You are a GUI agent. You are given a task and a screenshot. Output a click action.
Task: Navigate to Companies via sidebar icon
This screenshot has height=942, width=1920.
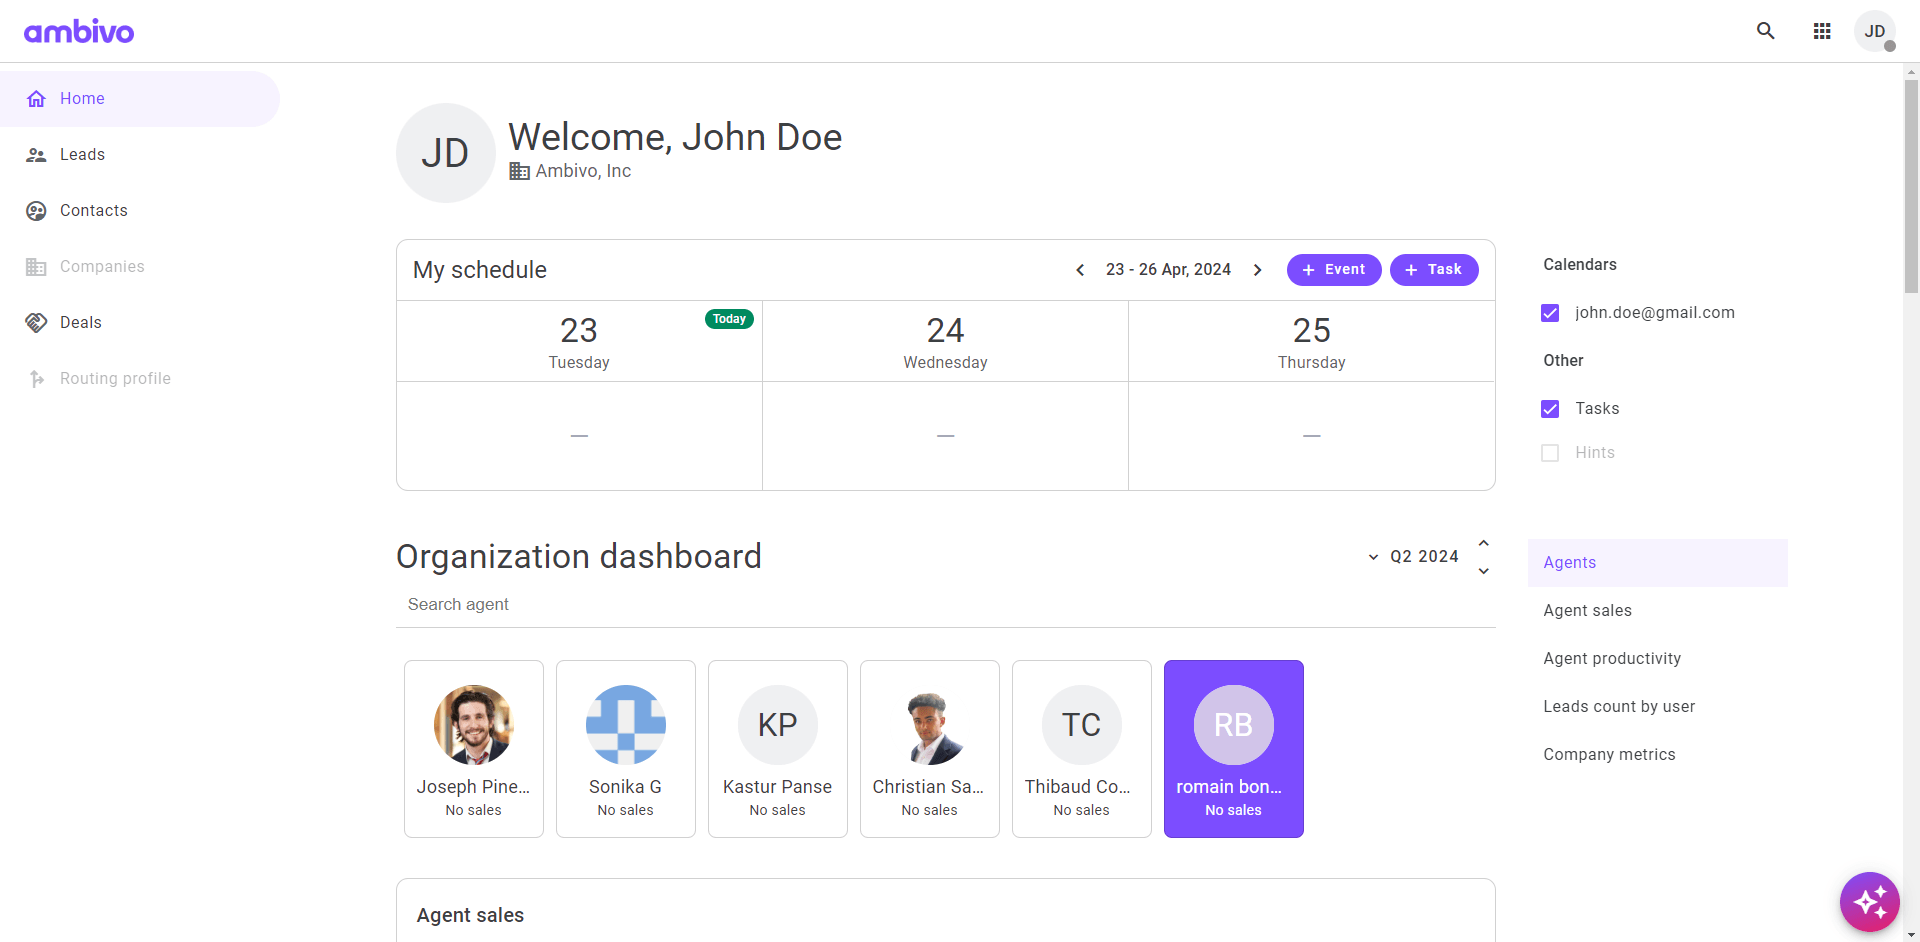click(101, 266)
